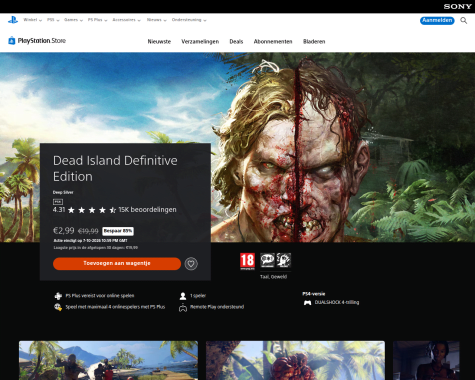Expand the Winkel menu
Viewport: 475px width, 380px height.
pos(32,20)
